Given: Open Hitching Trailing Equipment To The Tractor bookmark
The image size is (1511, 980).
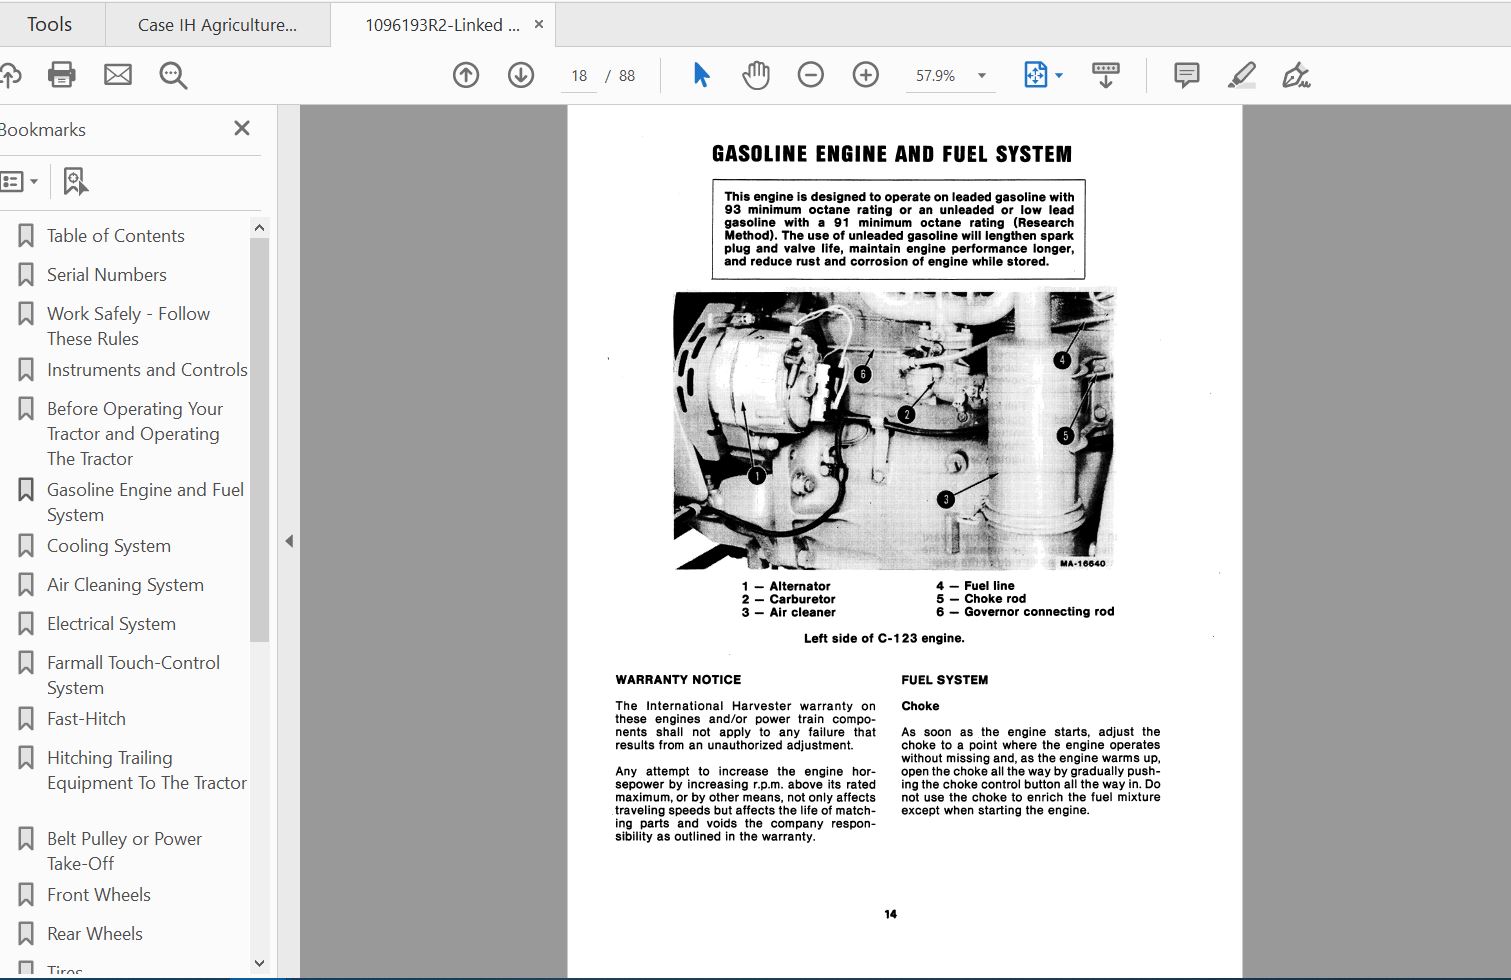Looking at the screenshot, I should click(147, 770).
